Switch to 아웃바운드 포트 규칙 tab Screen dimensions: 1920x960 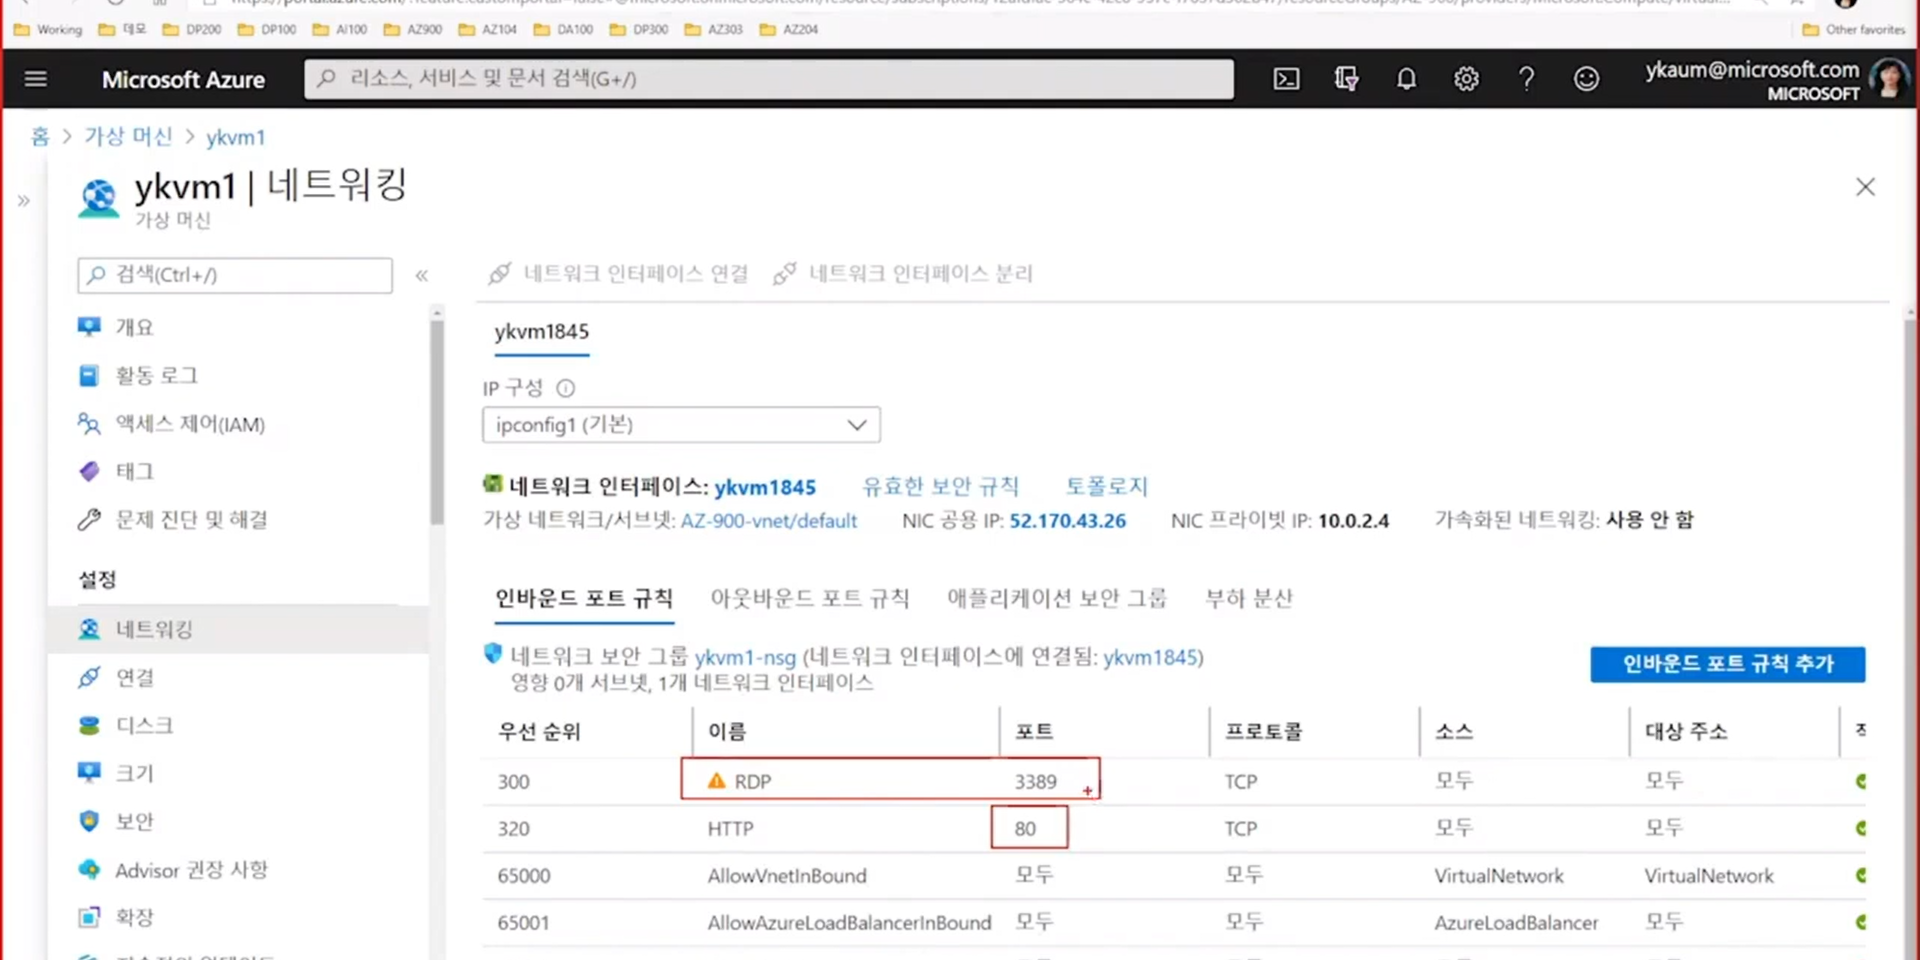[x=810, y=598]
